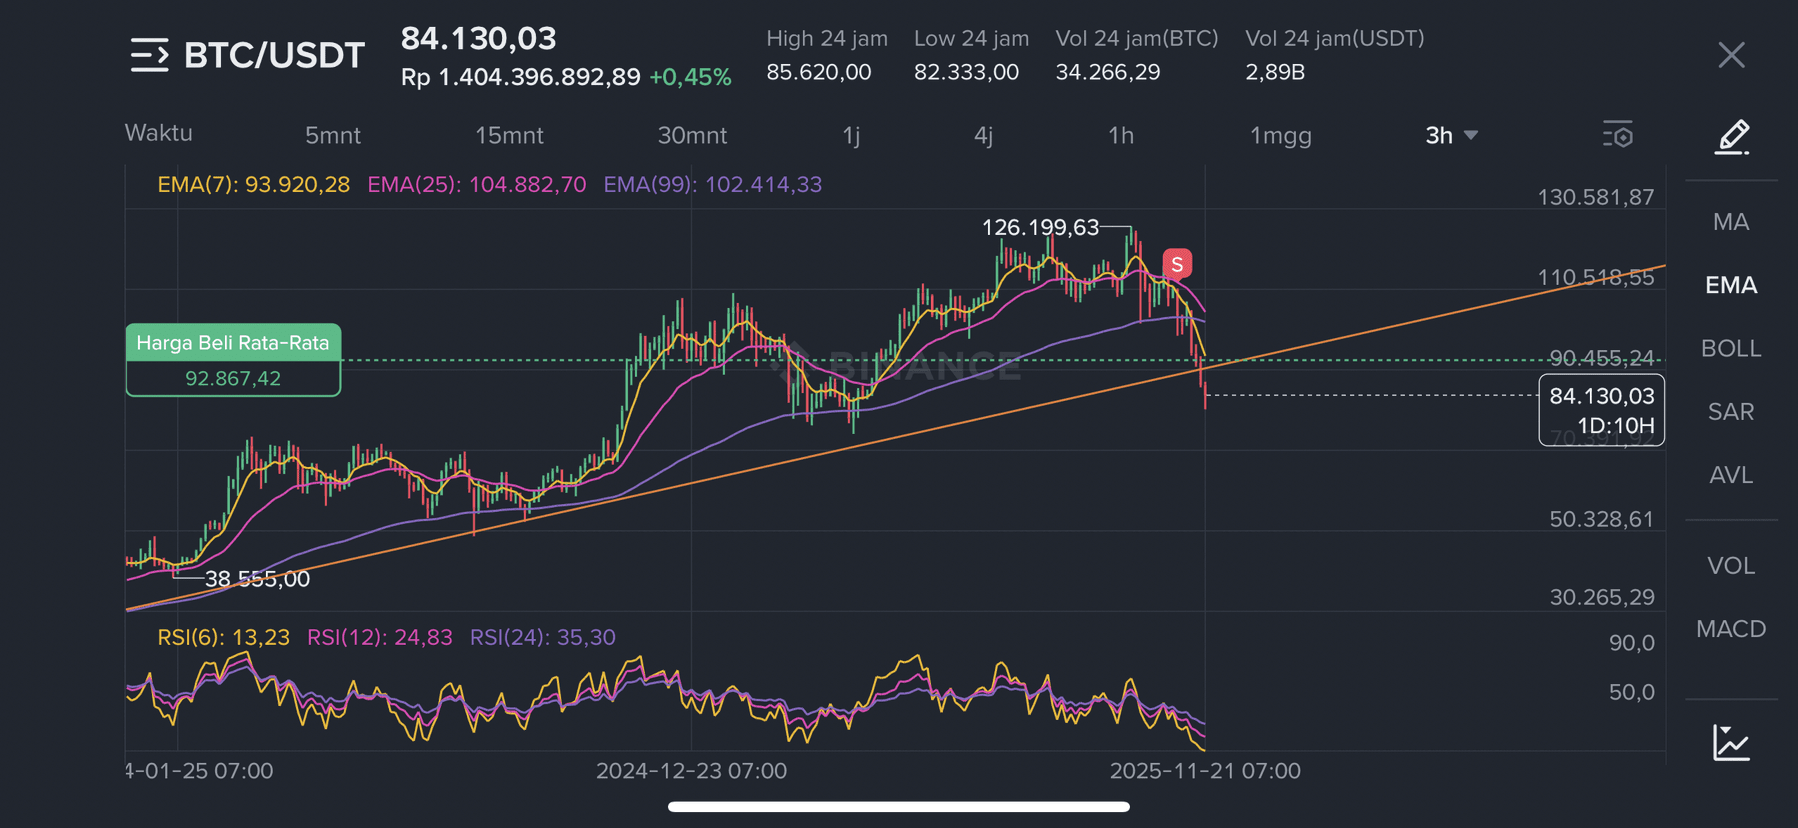Tap the EMA(7) value 93.920,28
Screen dimensions: 1798x828
(x=298, y=185)
